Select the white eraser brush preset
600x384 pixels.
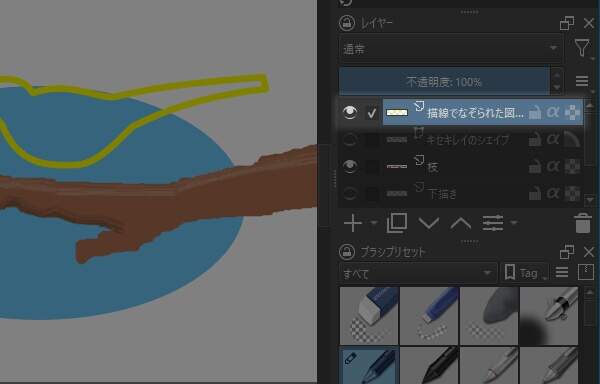pos(369,316)
